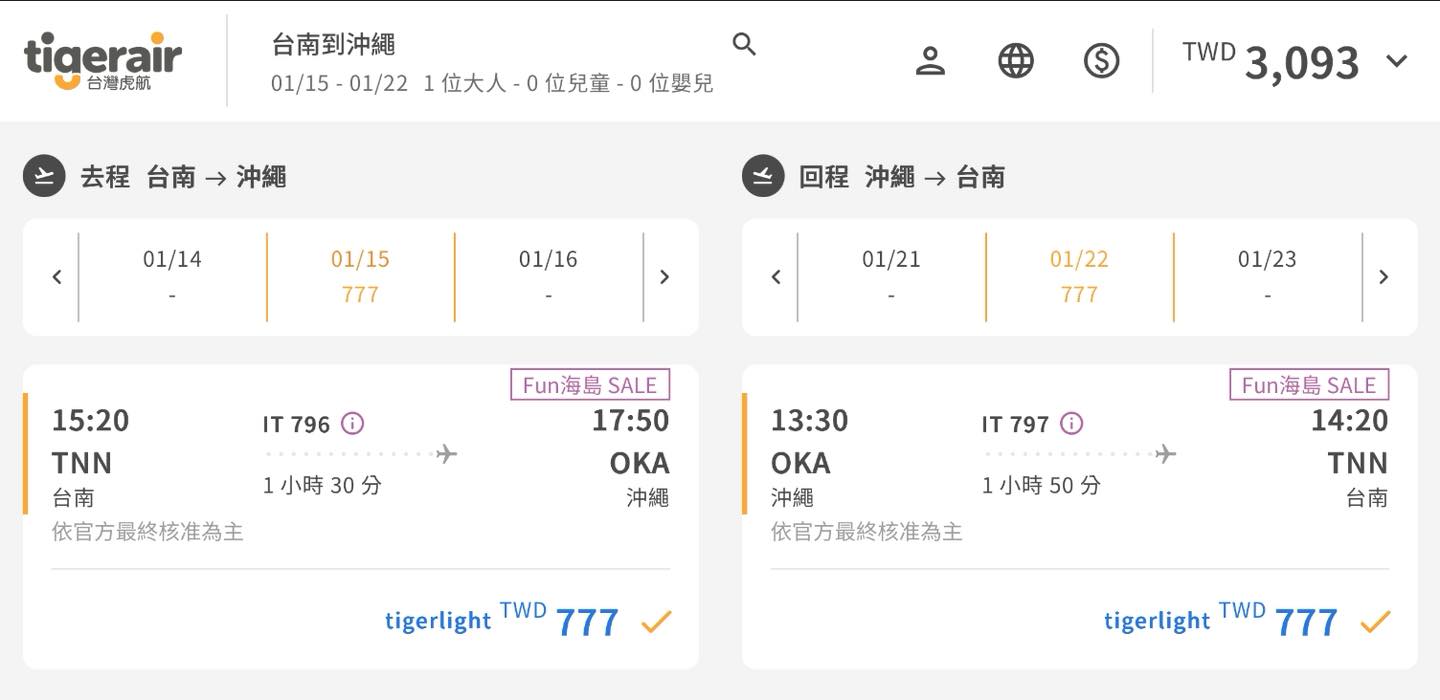This screenshot has width=1440, height=700.
Task: Toggle the outbound tigerlight 777 checkmark
Action: 656,623
